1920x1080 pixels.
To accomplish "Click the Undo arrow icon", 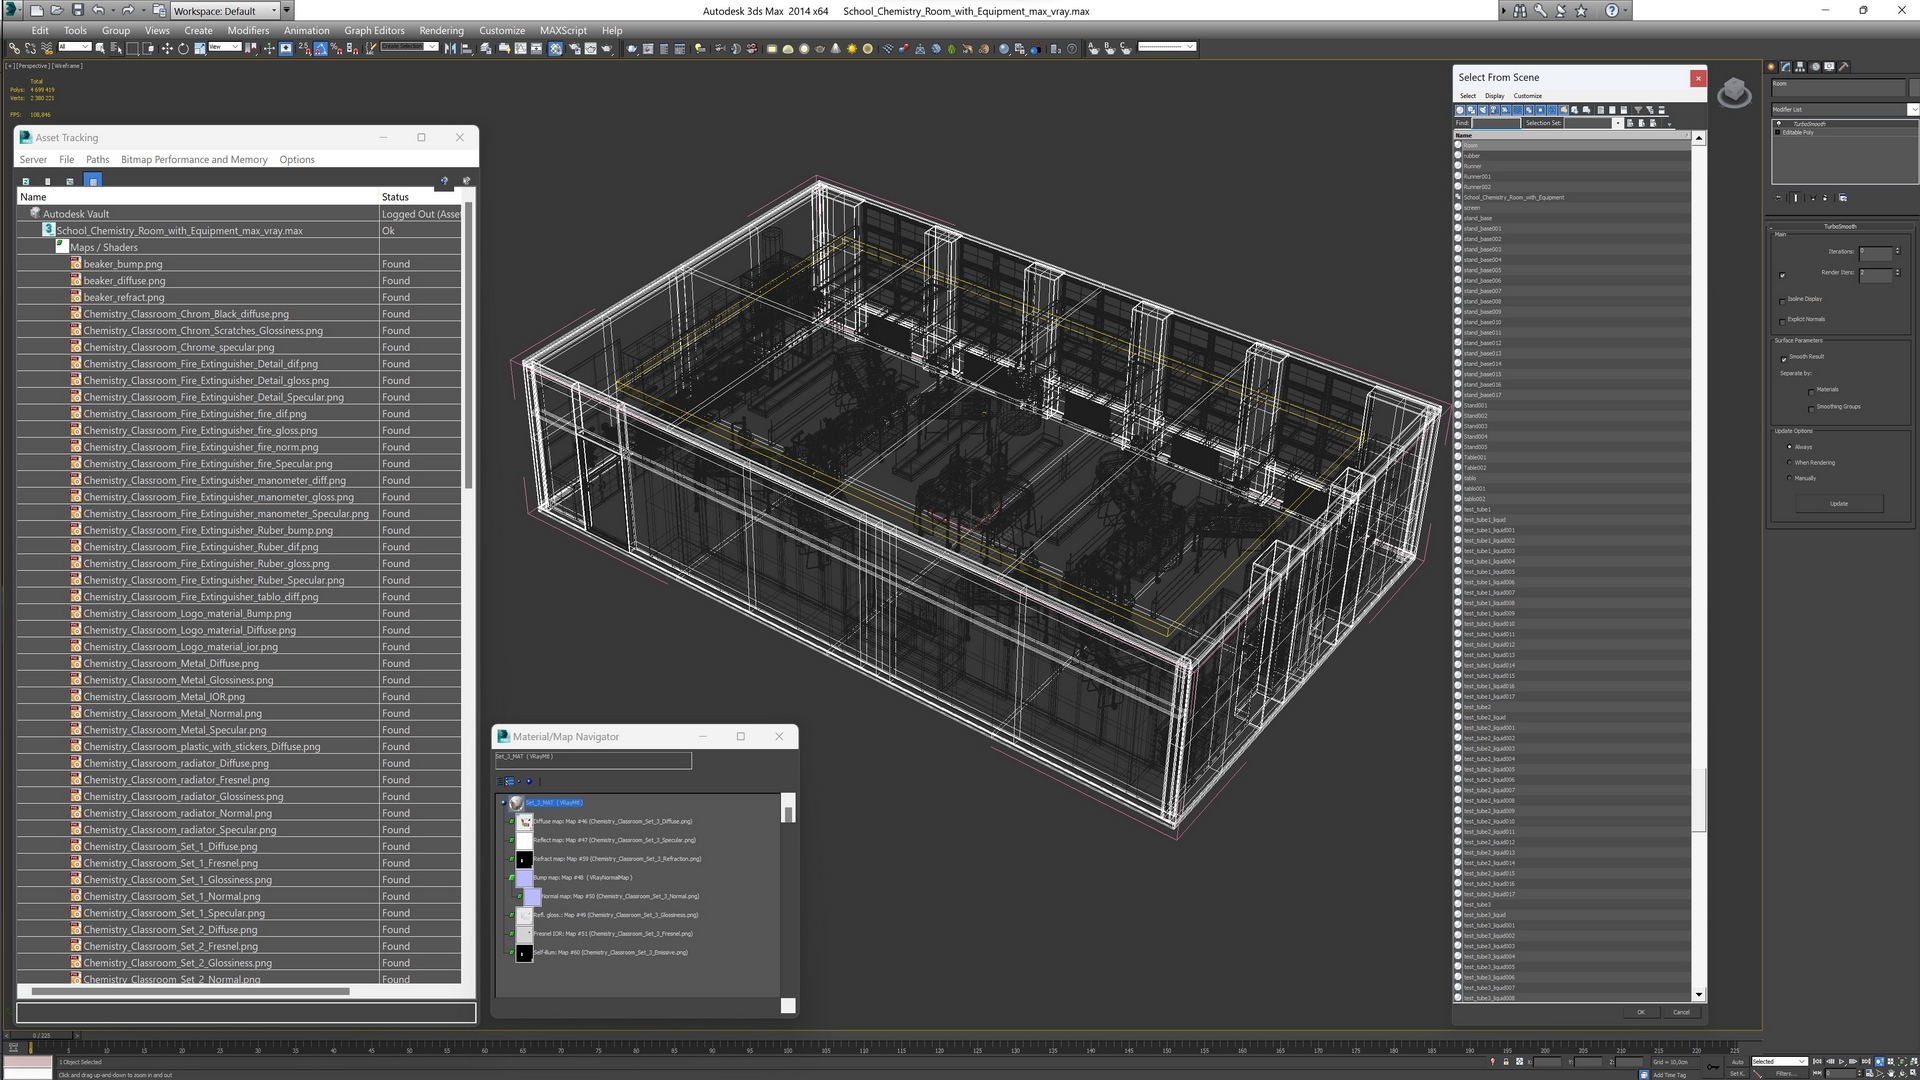I will 98,10.
